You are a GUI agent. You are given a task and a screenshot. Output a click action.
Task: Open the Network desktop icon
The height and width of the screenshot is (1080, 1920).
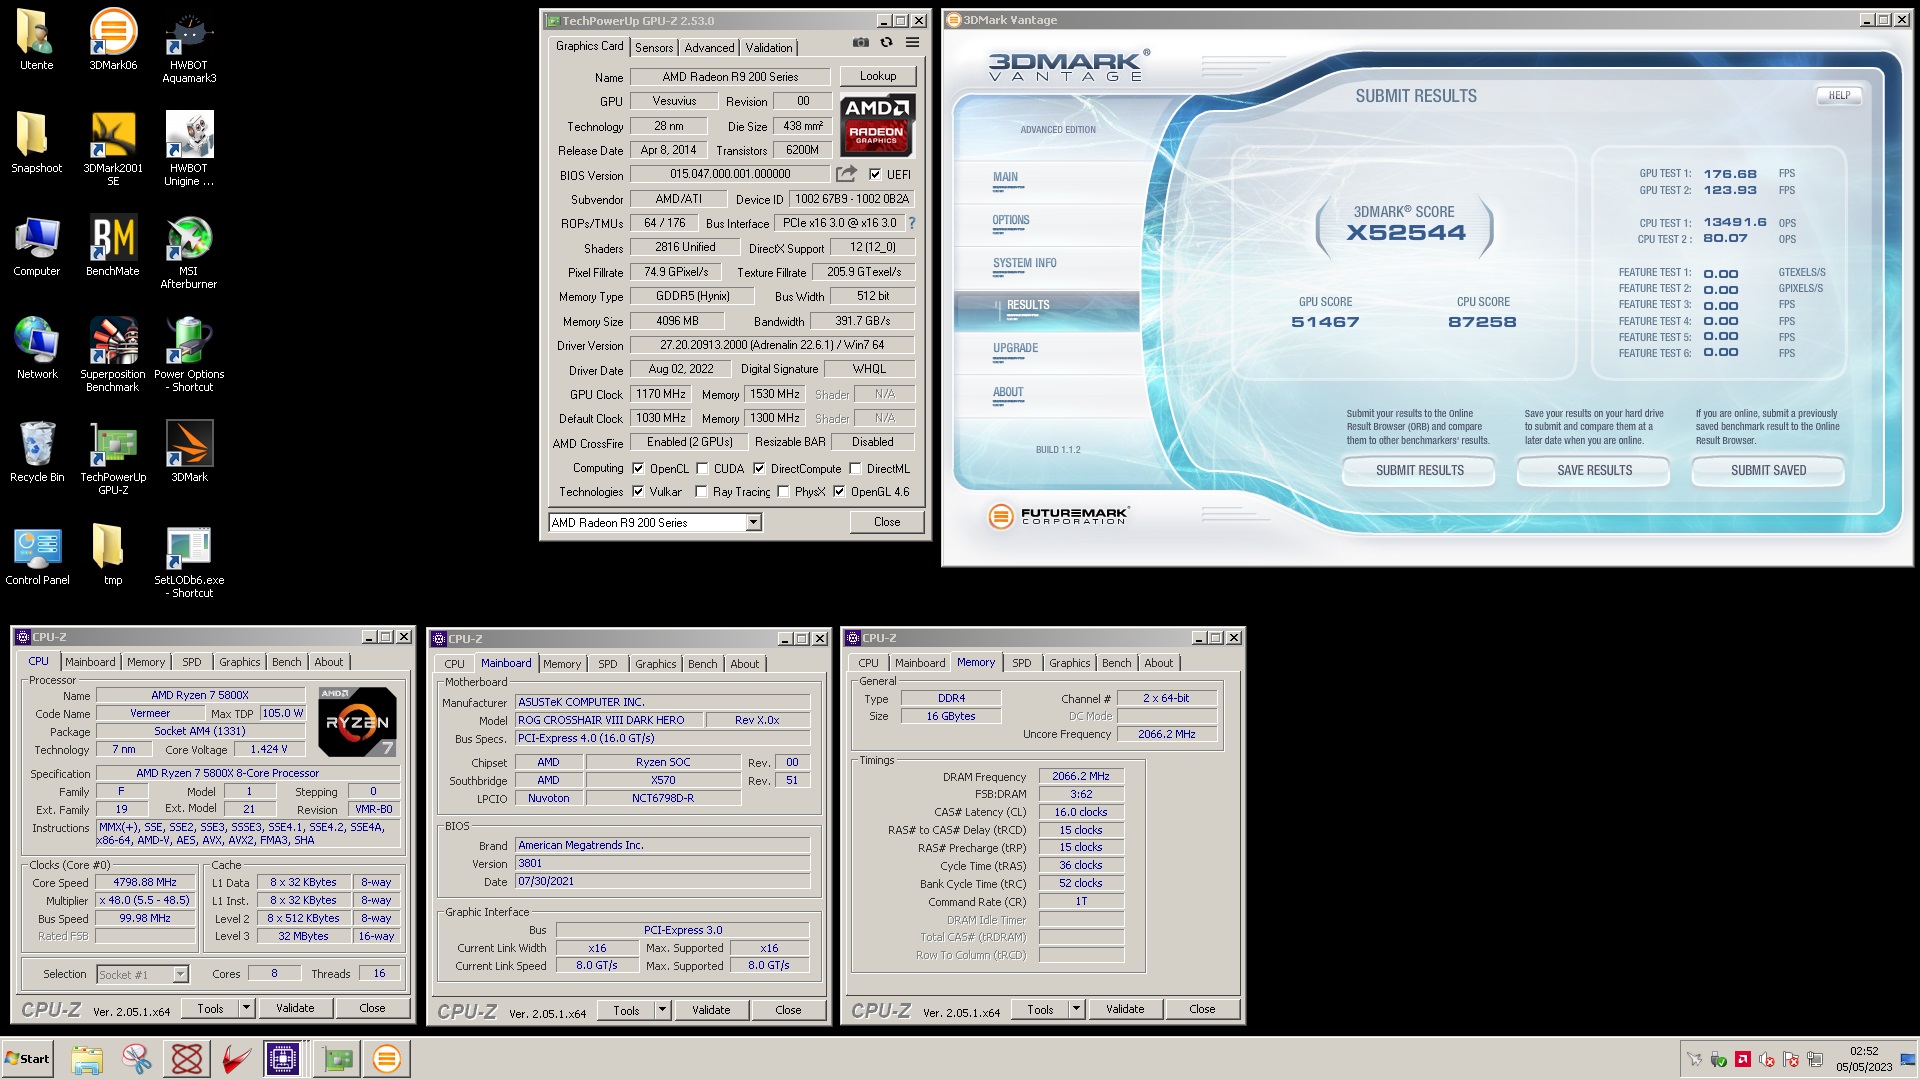click(37, 349)
